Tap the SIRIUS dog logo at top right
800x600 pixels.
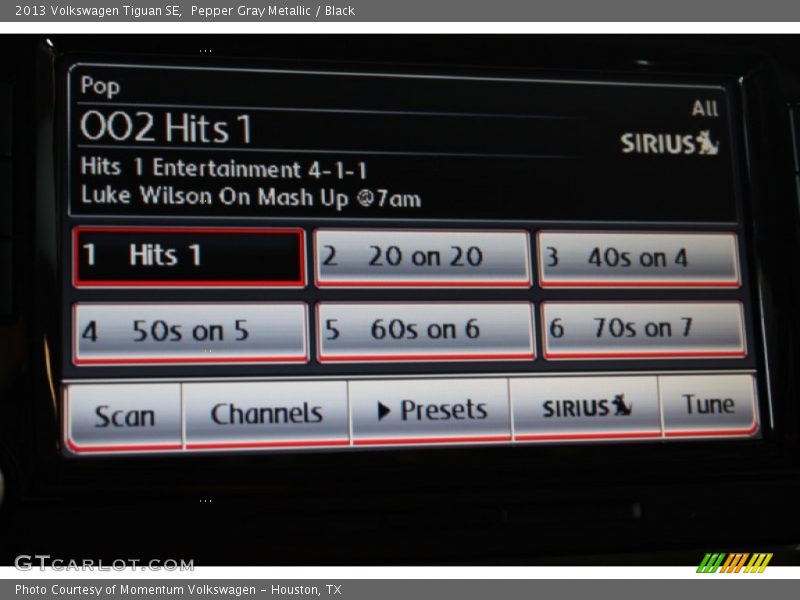coord(669,143)
